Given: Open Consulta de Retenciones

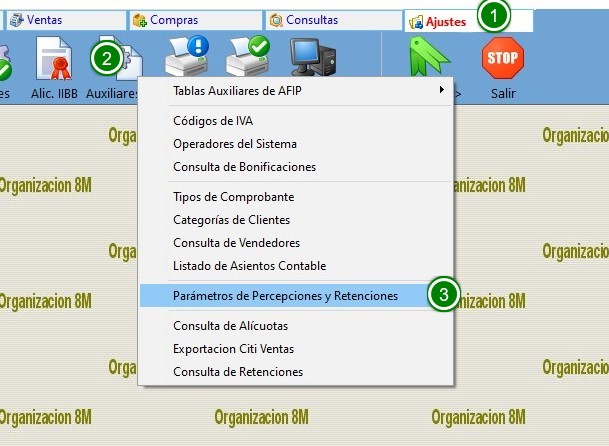Looking at the screenshot, I should tap(296, 371).
